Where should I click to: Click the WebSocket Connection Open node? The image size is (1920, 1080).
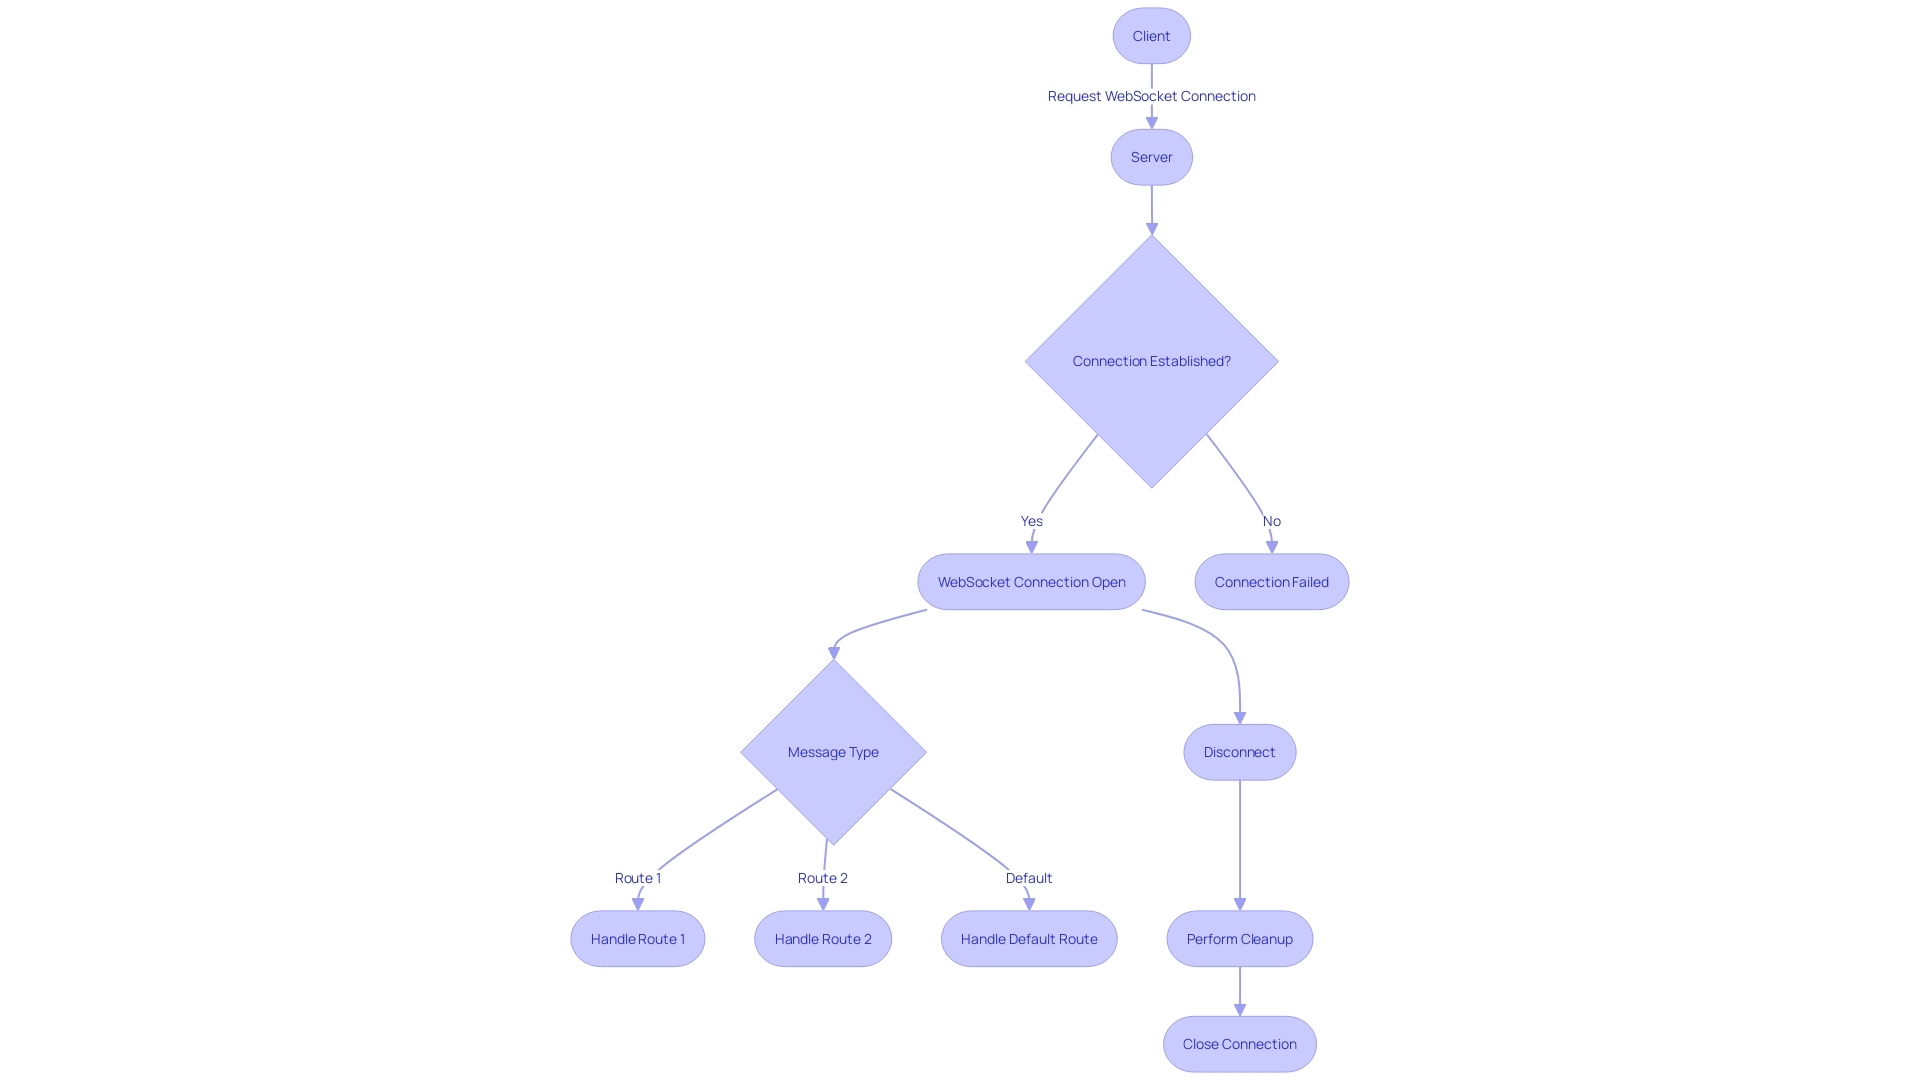(1031, 582)
